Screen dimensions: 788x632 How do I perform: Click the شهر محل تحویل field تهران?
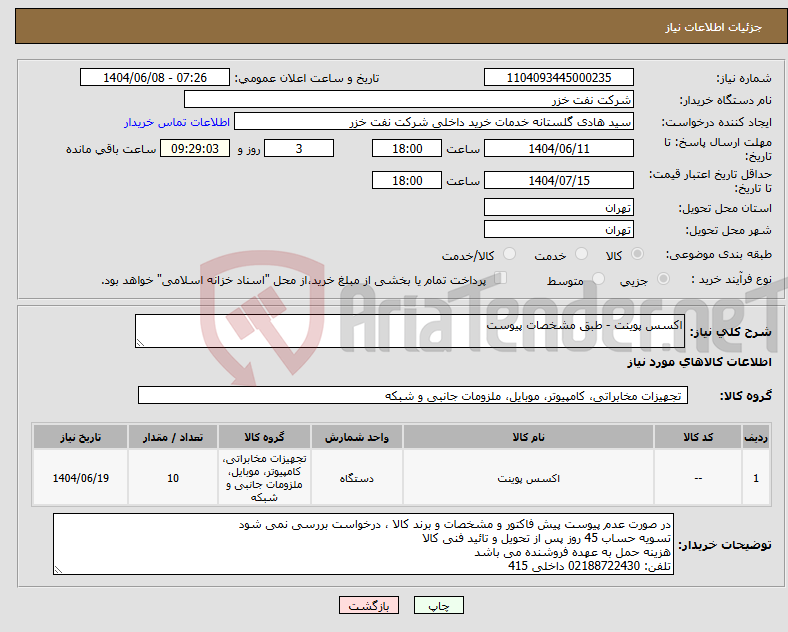tap(559, 229)
